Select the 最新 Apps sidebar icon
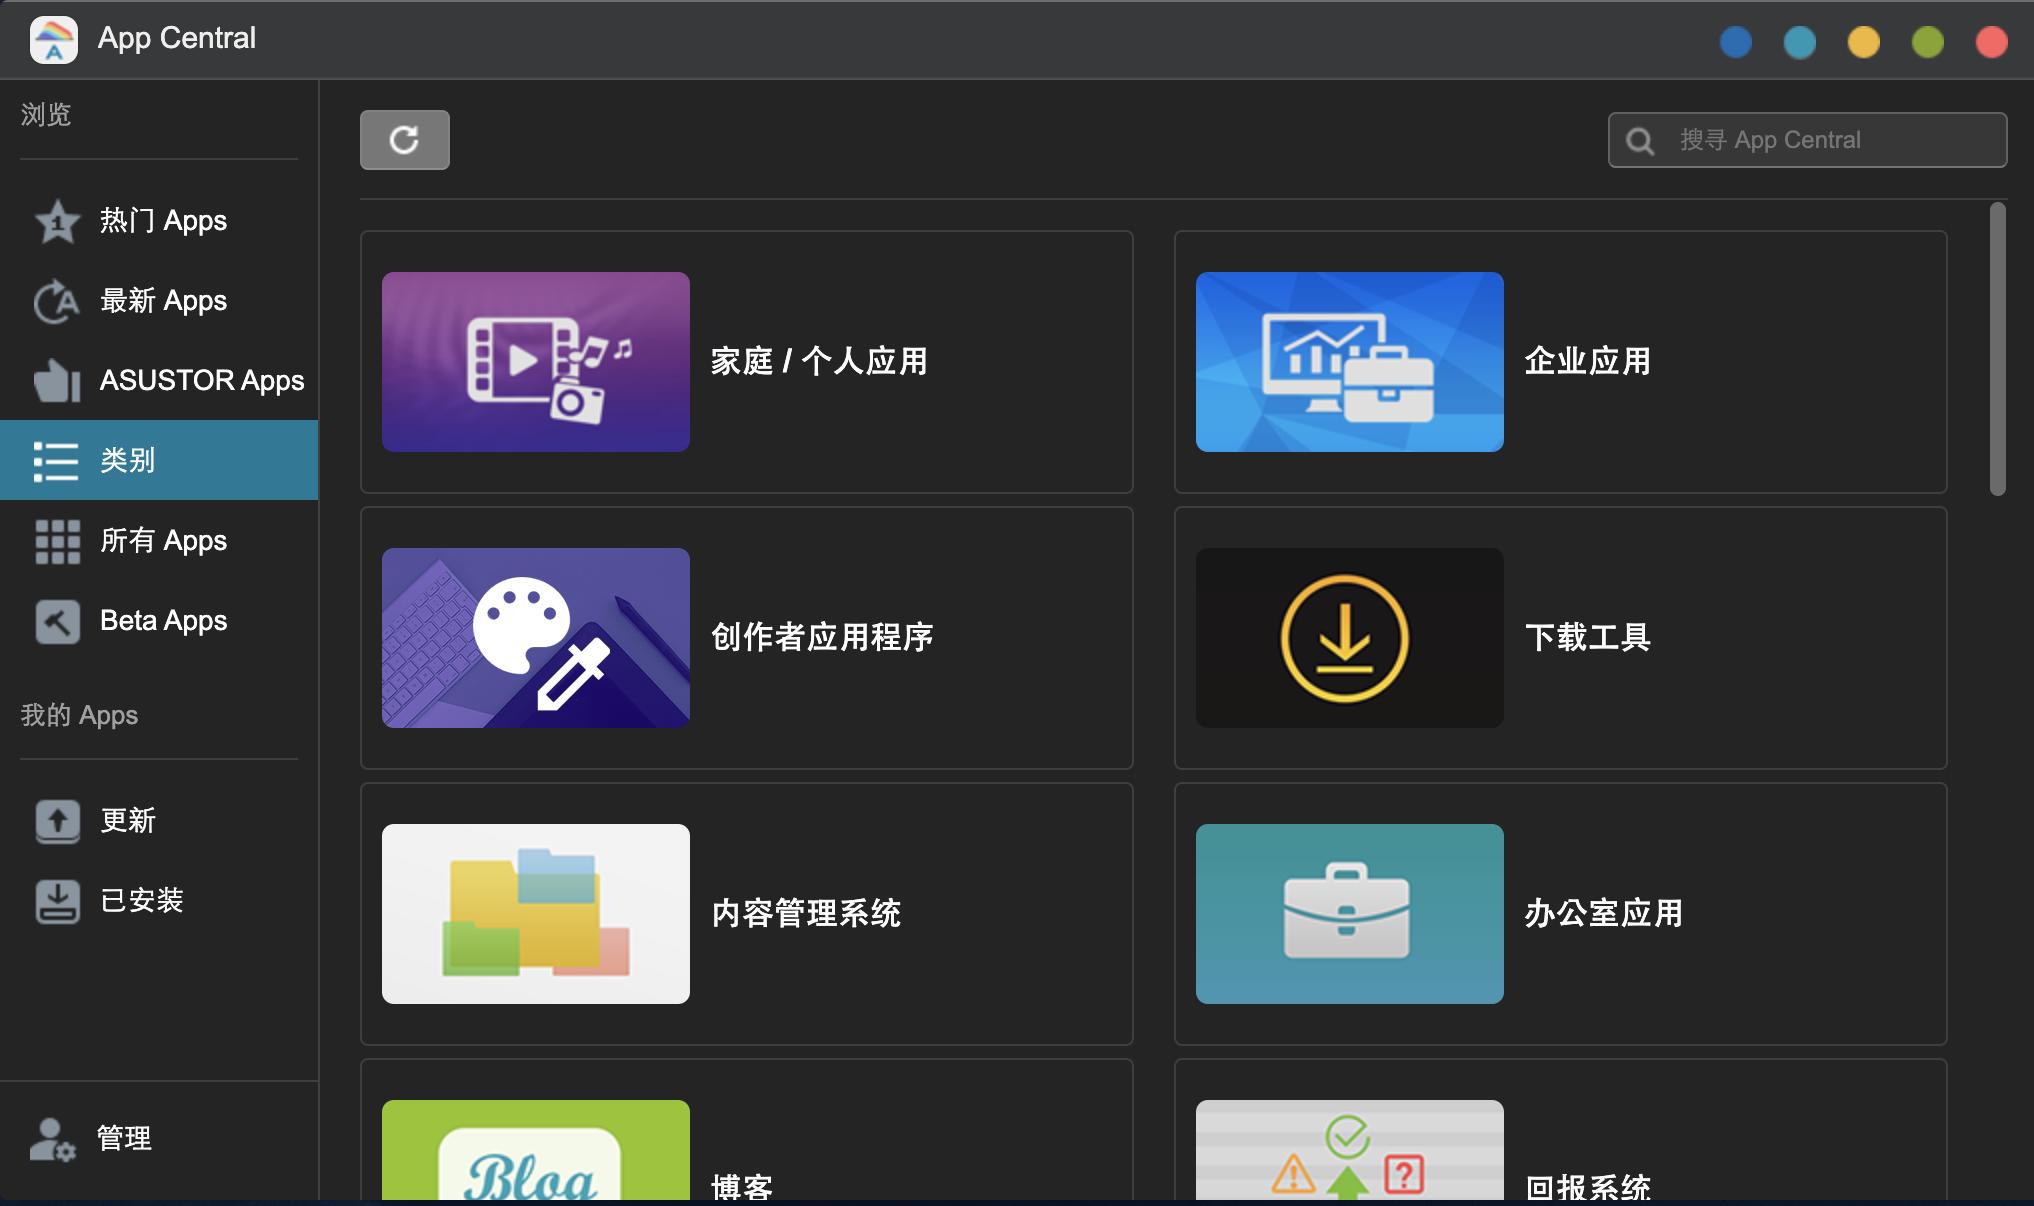Image resolution: width=2034 pixels, height=1206 pixels. 57,301
